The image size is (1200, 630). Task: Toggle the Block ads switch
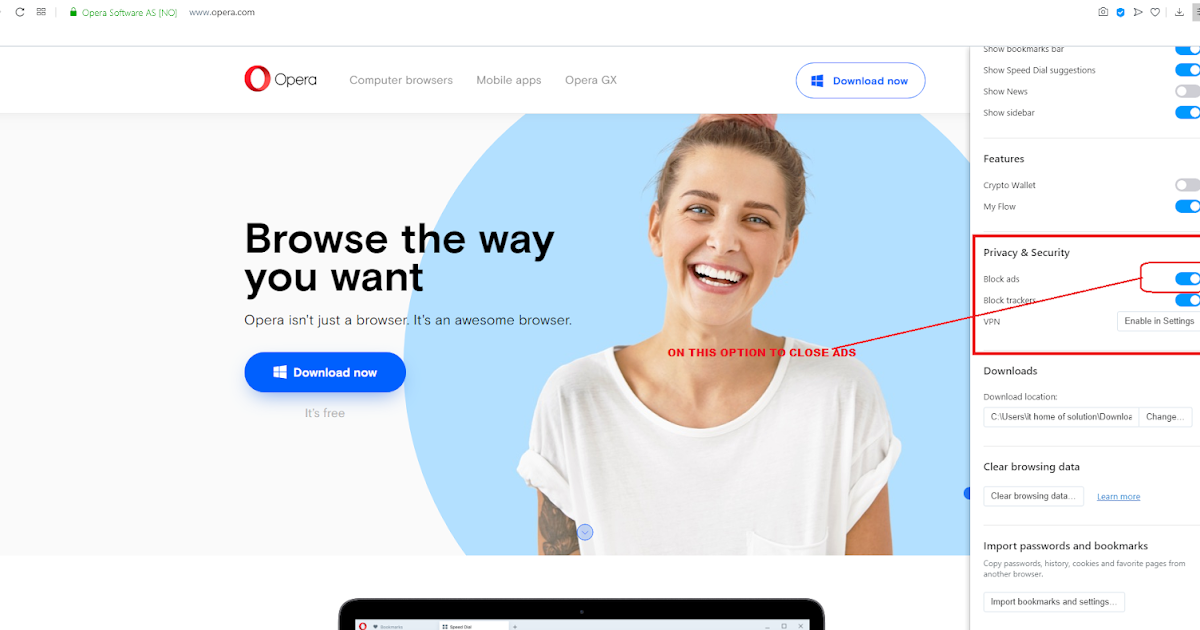tap(1187, 279)
